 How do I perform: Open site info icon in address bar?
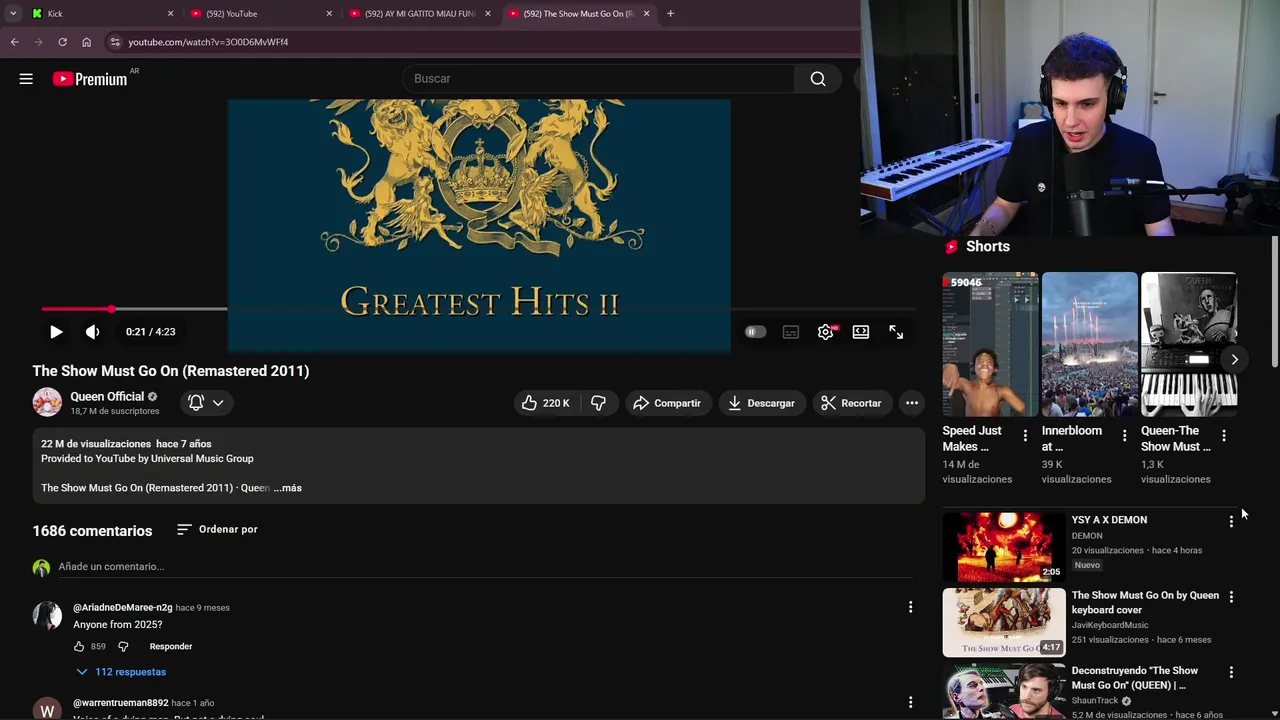[115, 42]
